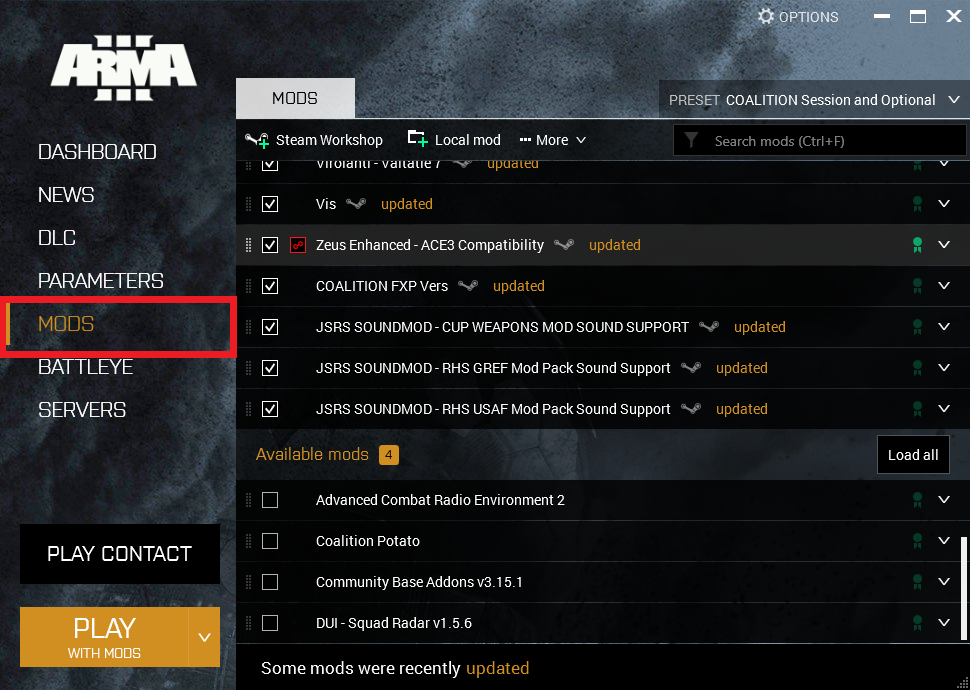Click the Steam icon next to Vis mod
The height and width of the screenshot is (690, 970).
(x=356, y=204)
